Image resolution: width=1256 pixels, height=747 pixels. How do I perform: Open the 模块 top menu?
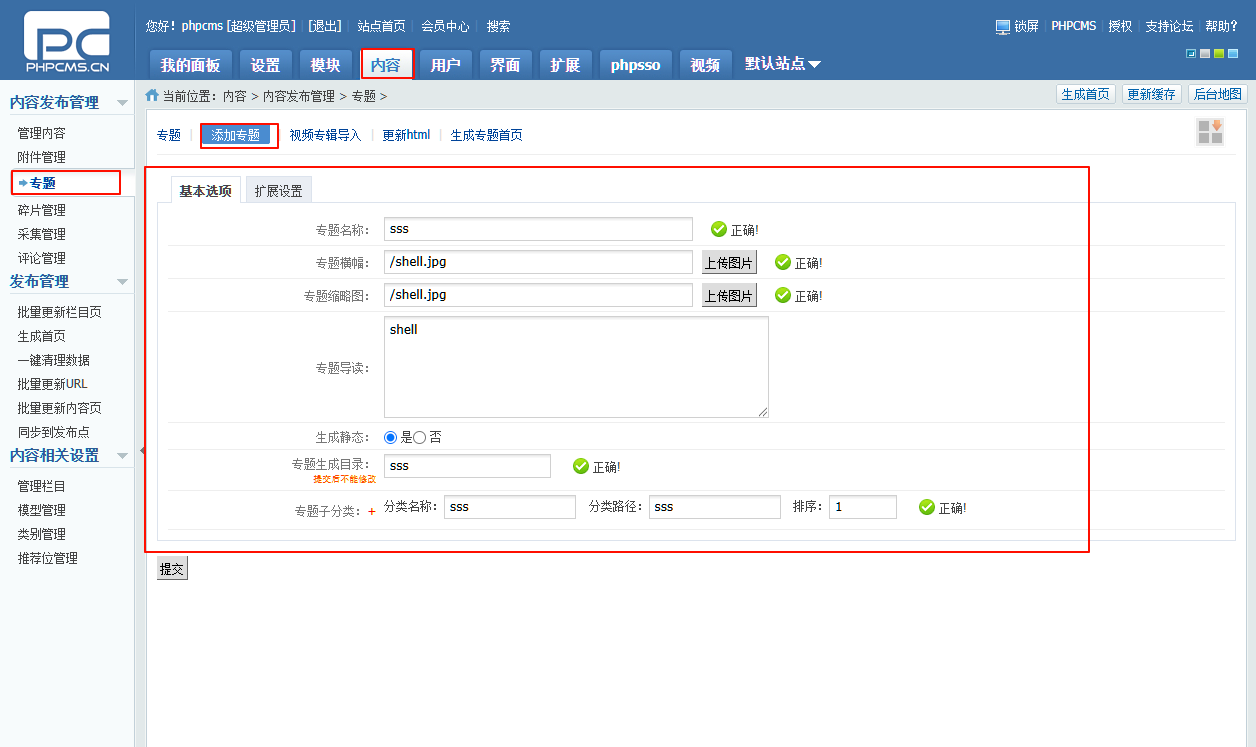pos(325,65)
